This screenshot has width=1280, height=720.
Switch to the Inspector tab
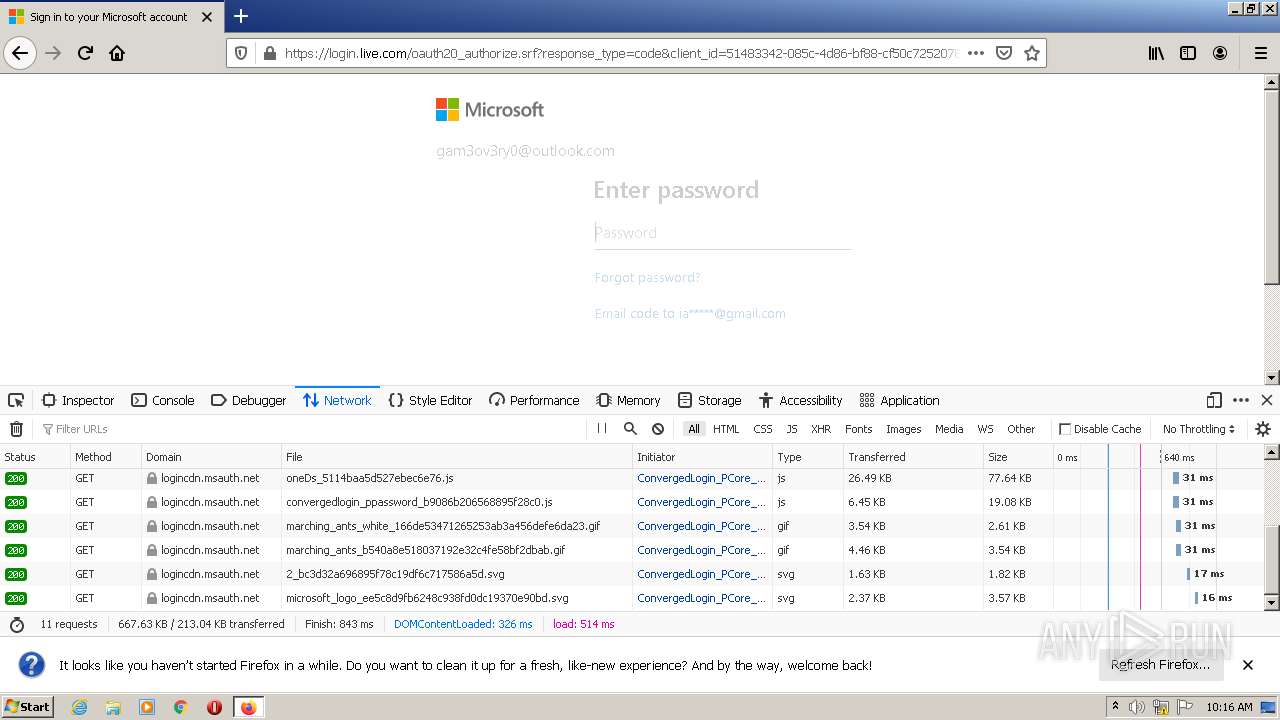[x=78, y=400]
